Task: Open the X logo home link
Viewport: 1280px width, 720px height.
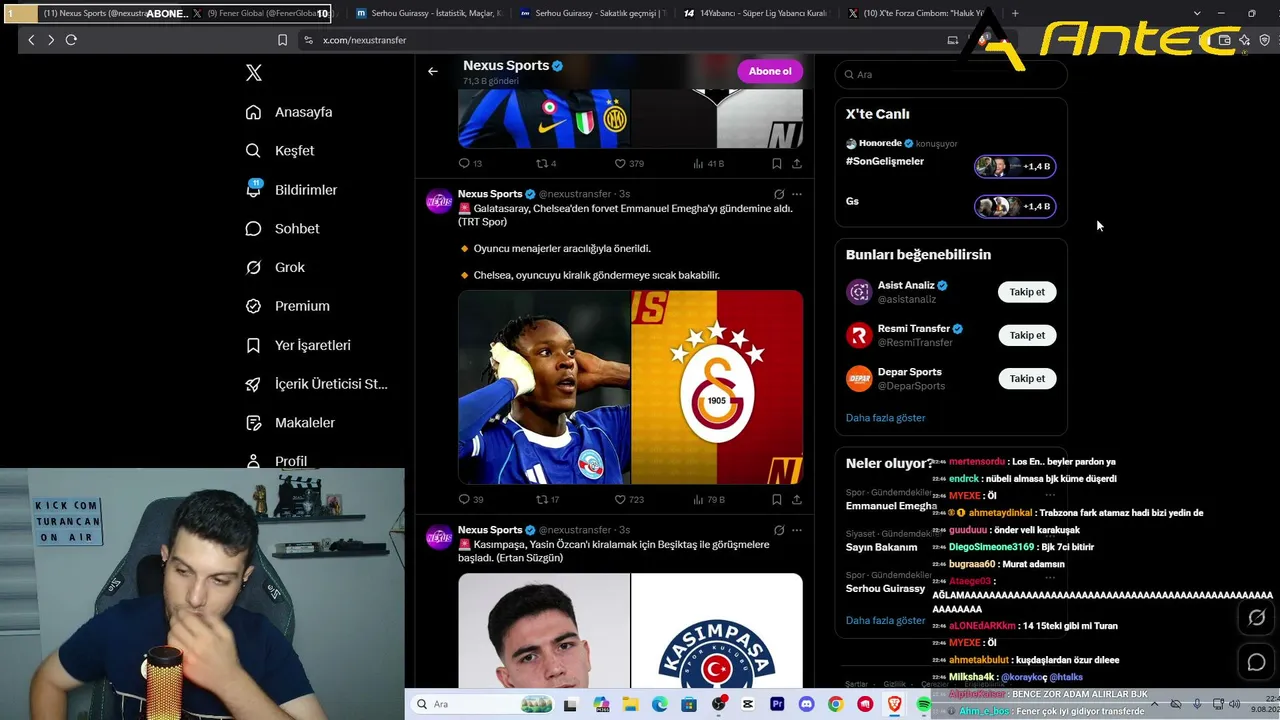Action: pos(254,73)
